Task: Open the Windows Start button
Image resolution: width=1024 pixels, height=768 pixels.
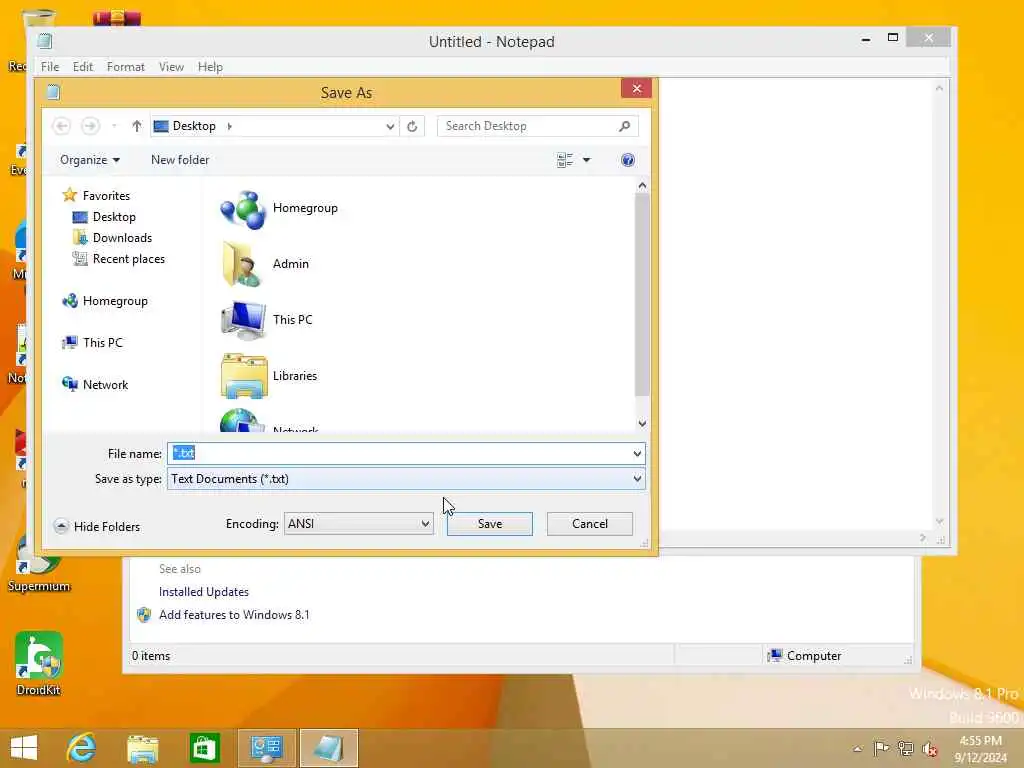Action: pyautogui.click(x=24, y=748)
